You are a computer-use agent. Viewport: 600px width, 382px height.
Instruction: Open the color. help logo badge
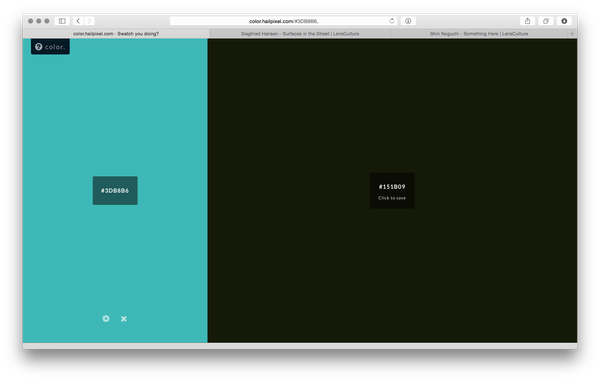coord(50,47)
